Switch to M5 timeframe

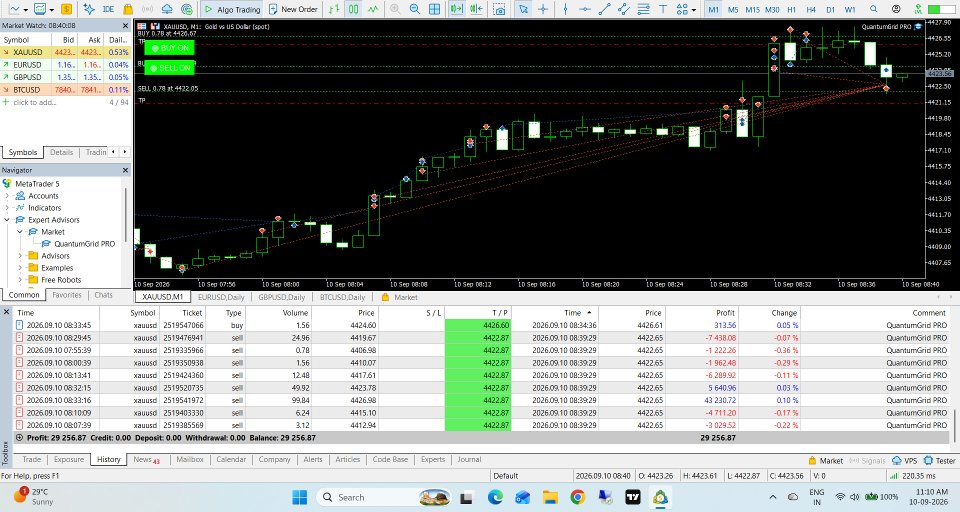click(733, 9)
